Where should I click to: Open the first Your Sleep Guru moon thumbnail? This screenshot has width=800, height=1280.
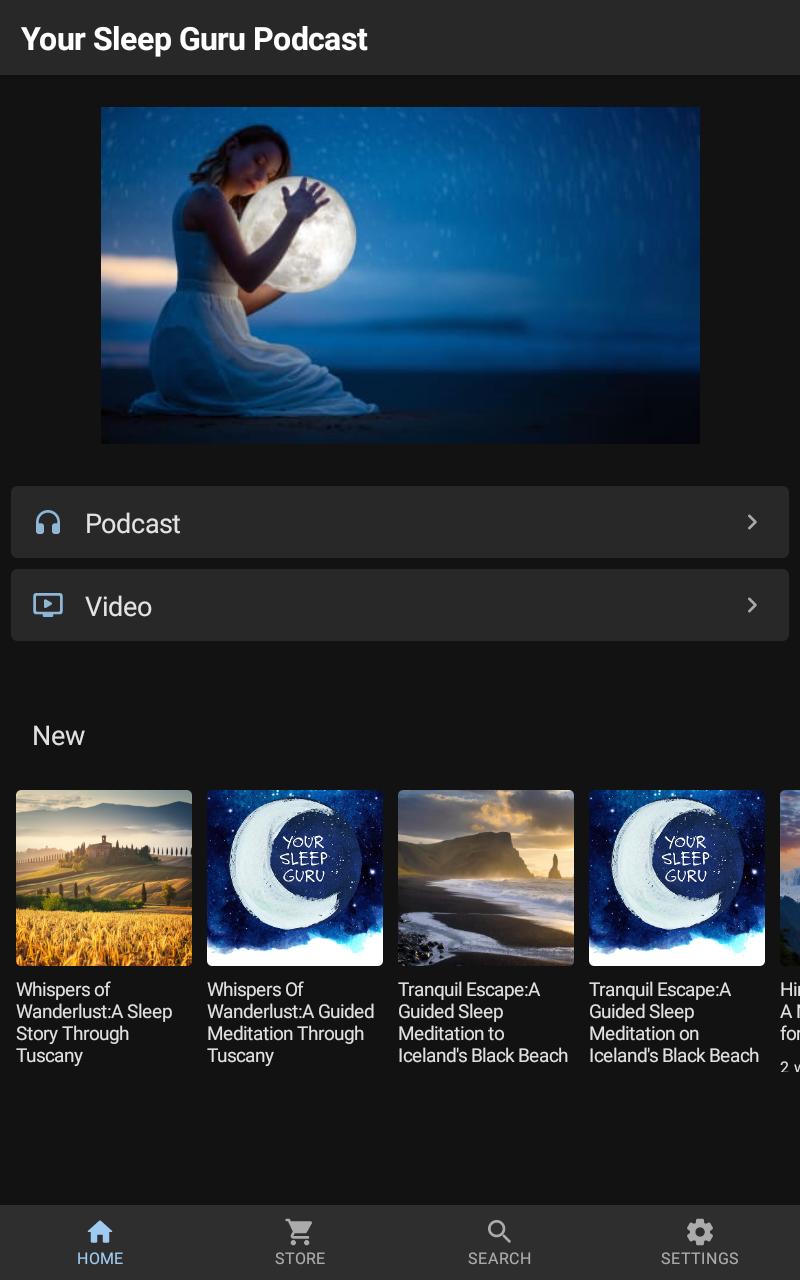coord(295,878)
